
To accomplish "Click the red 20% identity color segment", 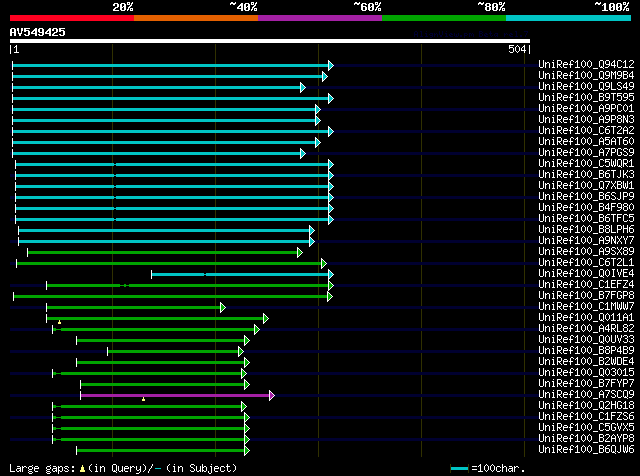I will click(x=72, y=18).
